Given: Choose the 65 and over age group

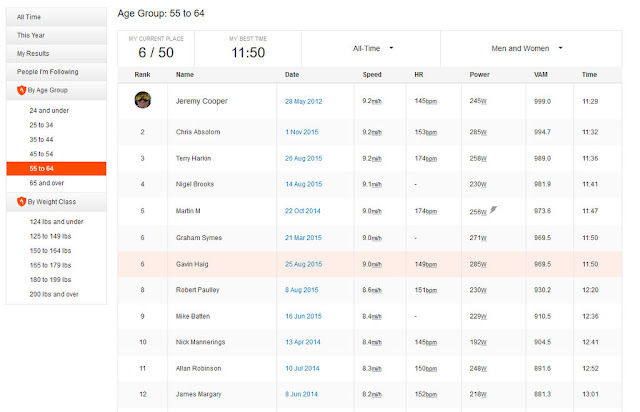Looking at the screenshot, I should [x=46, y=183].
